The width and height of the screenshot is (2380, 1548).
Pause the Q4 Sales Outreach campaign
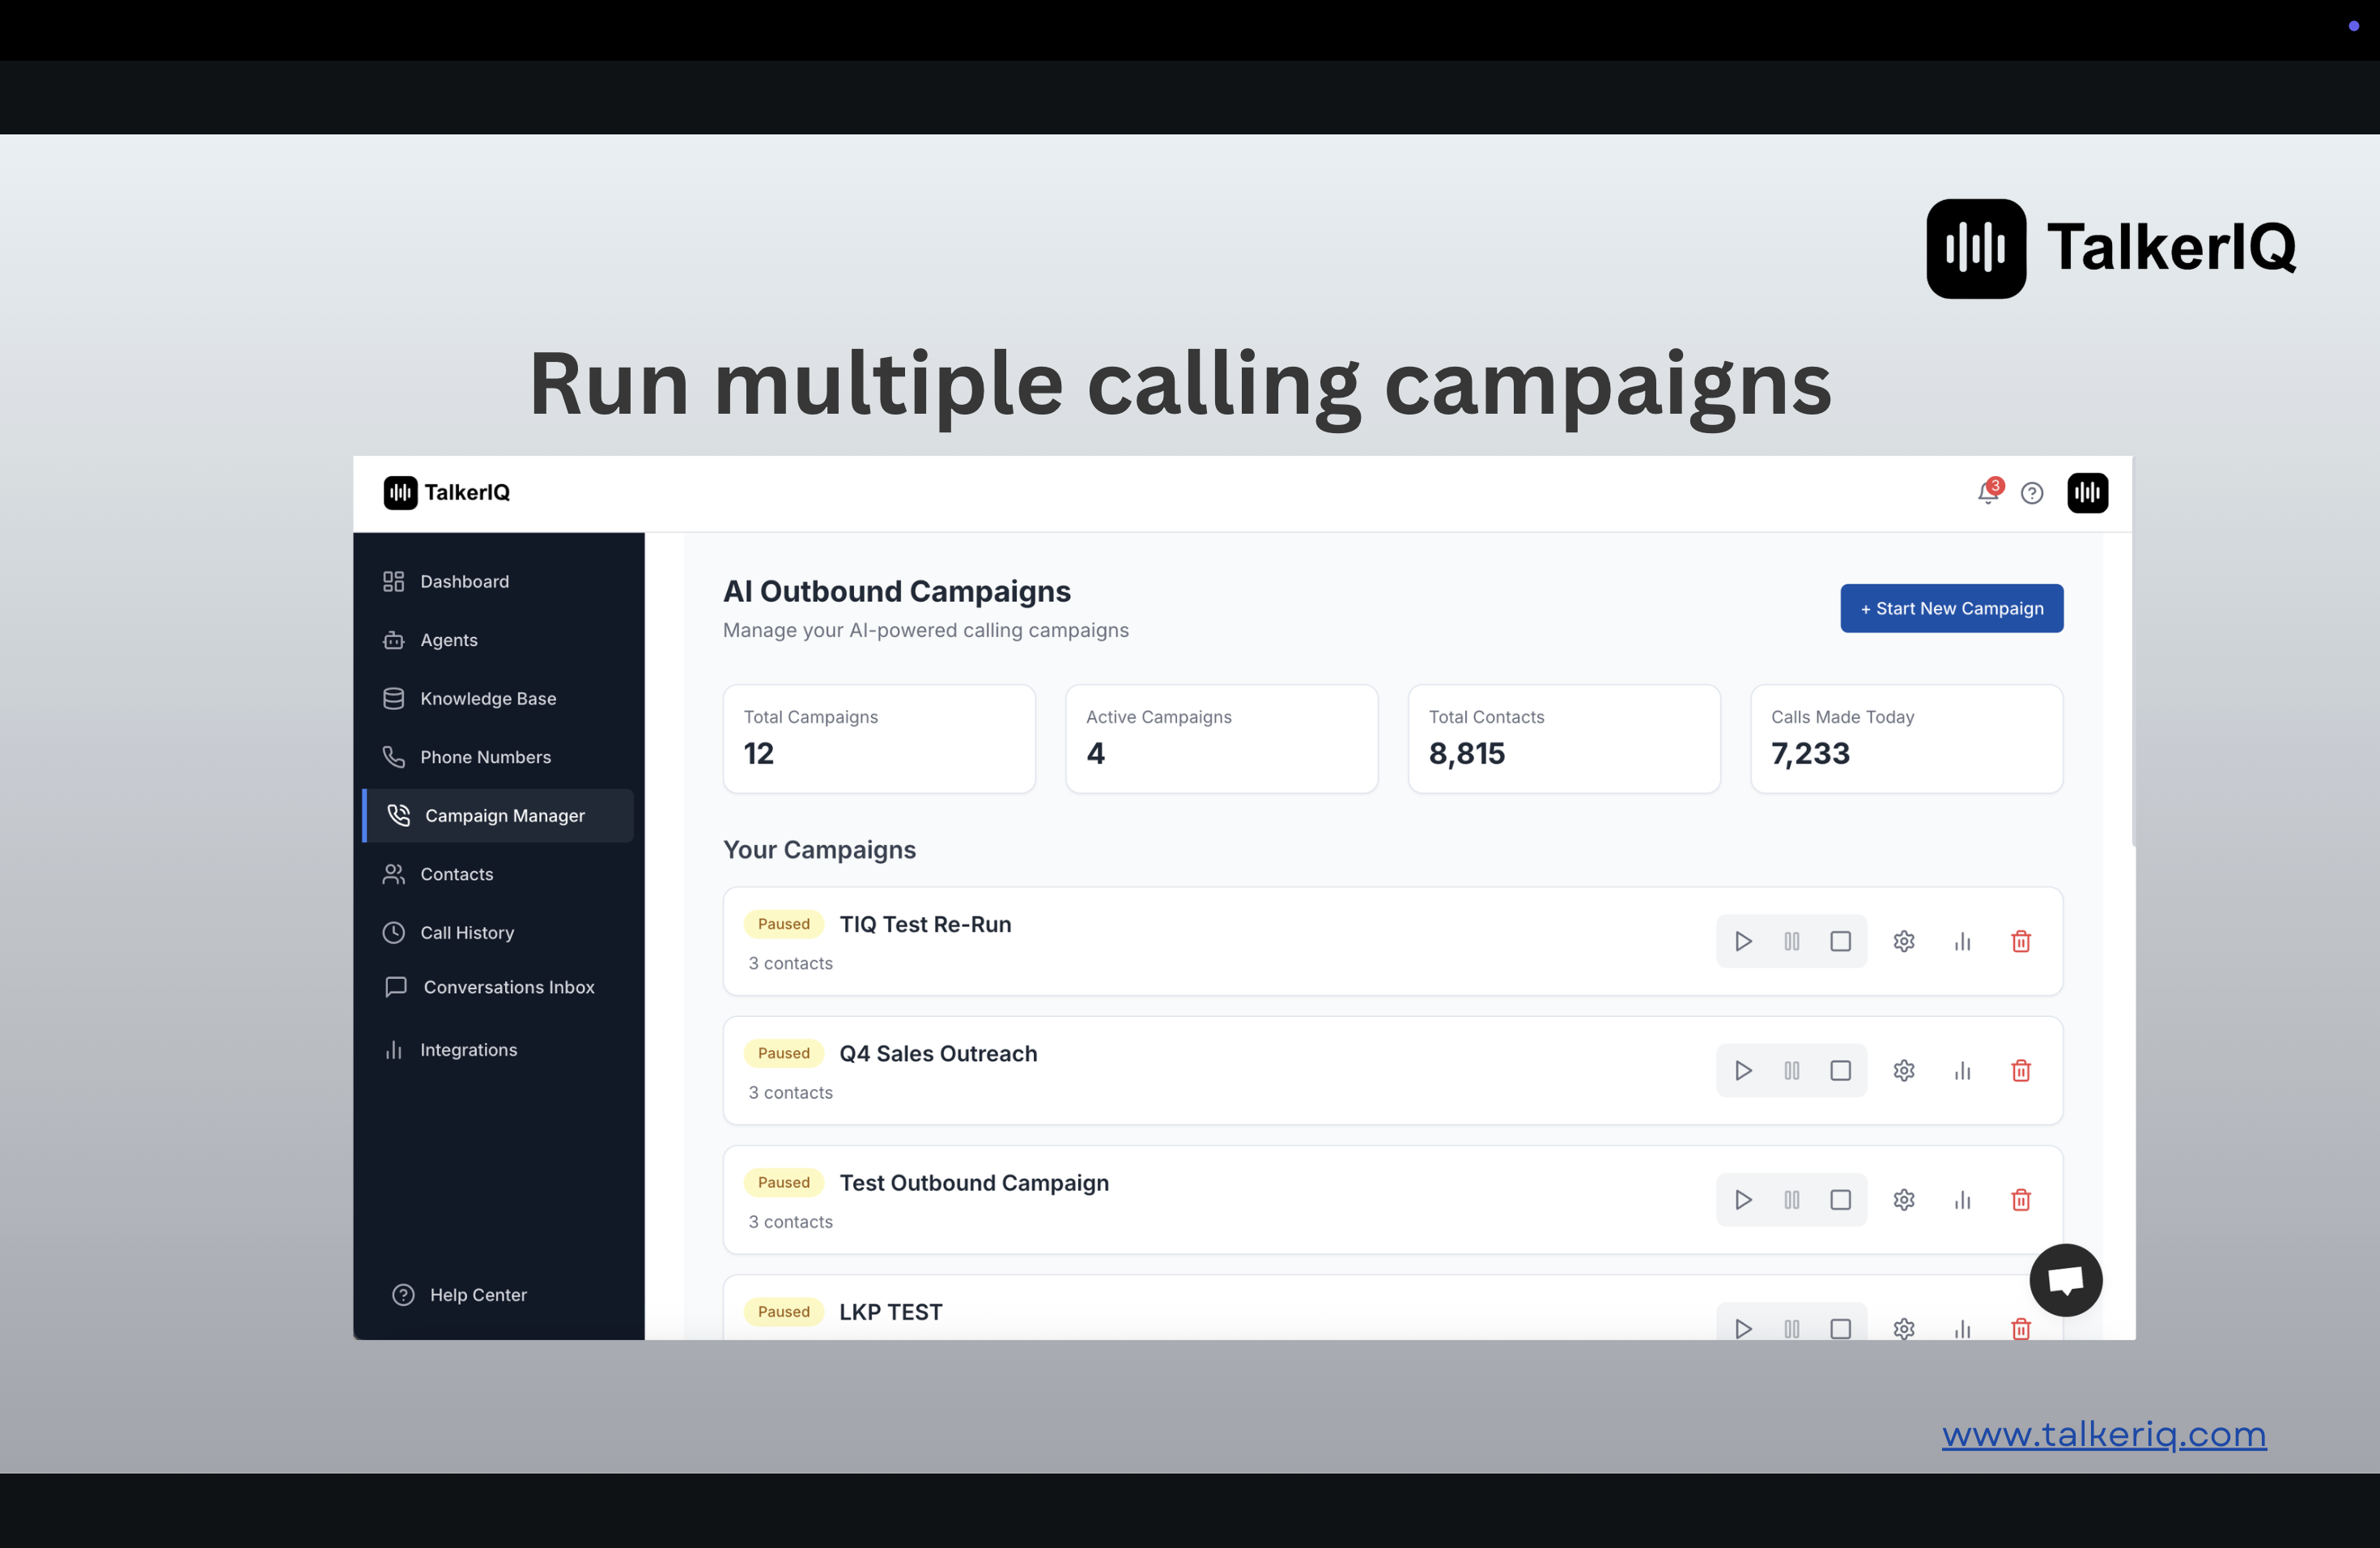click(1791, 1071)
